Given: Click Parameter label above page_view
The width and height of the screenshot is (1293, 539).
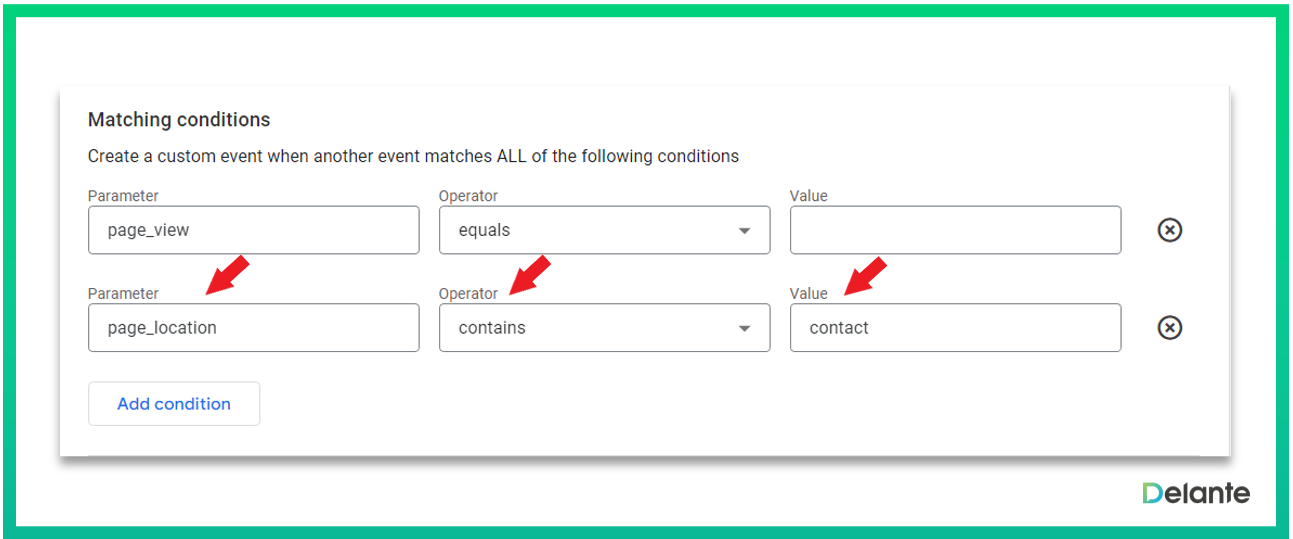Looking at the screenshot, I should [x=123, y=196].
